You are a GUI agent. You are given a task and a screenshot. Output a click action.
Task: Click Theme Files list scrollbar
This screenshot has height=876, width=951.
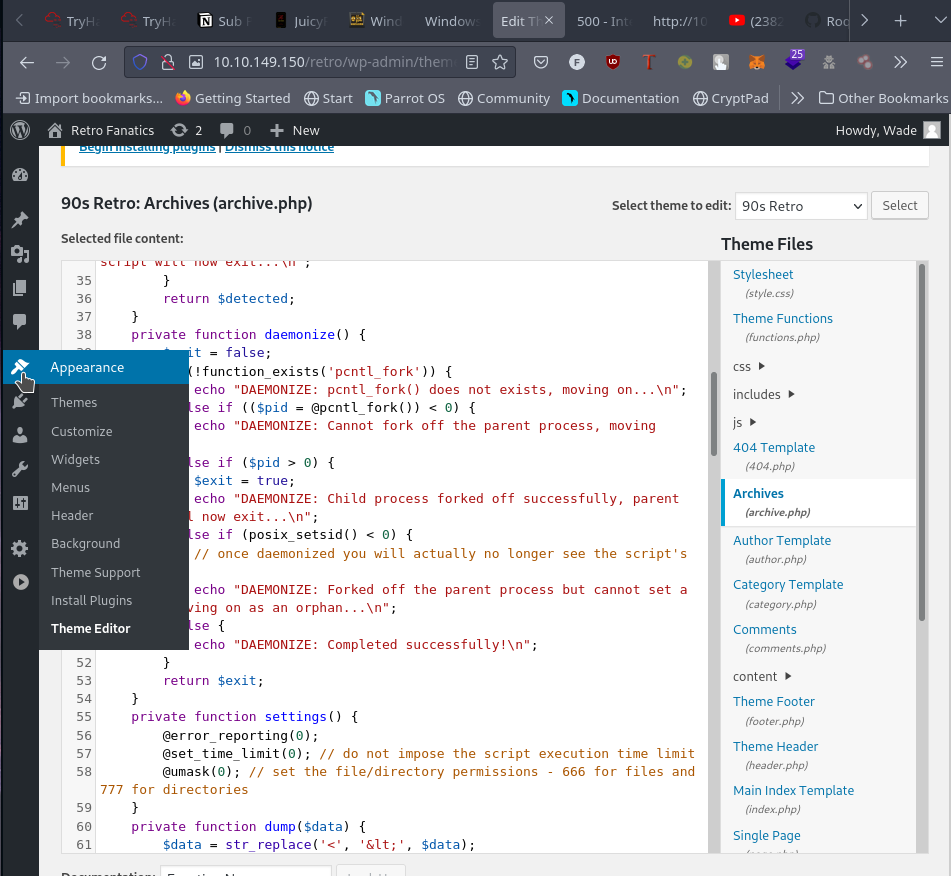[x=922, y=443]
